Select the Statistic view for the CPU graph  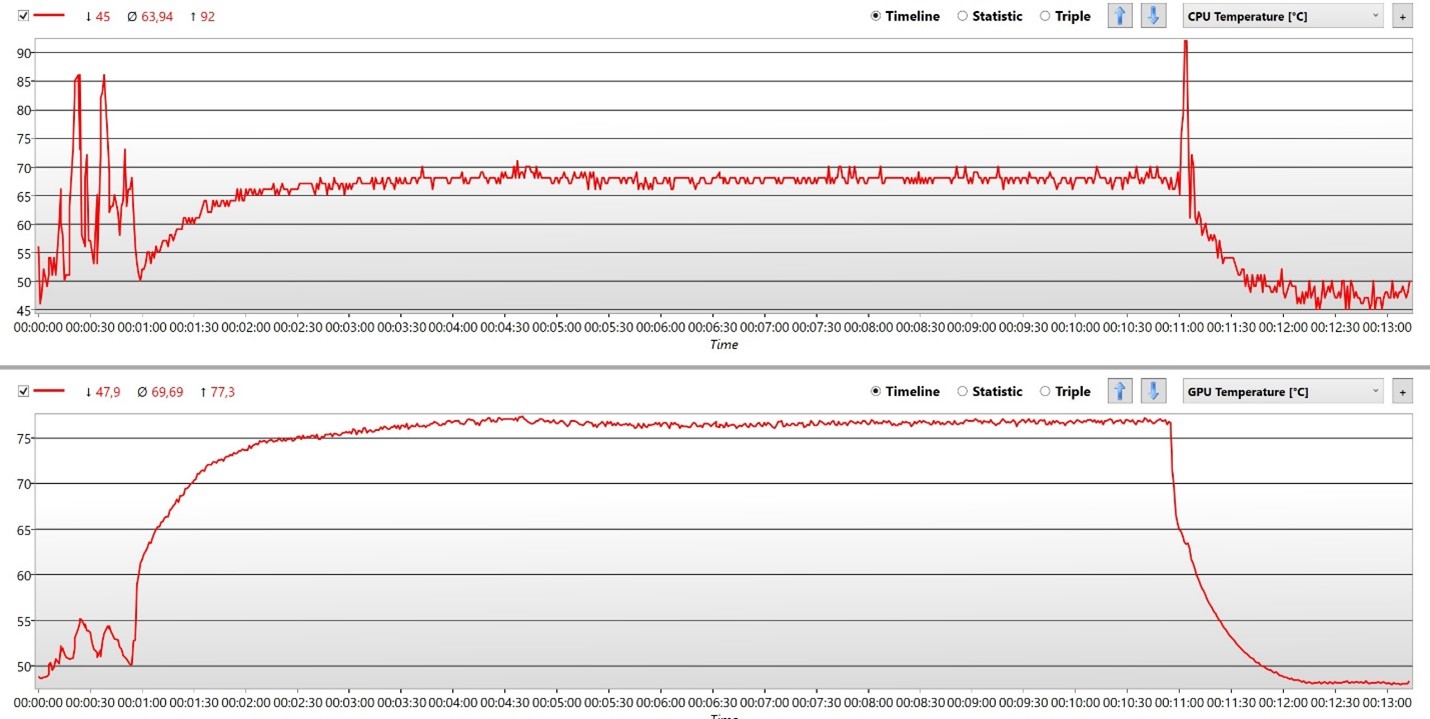point(963,16)
